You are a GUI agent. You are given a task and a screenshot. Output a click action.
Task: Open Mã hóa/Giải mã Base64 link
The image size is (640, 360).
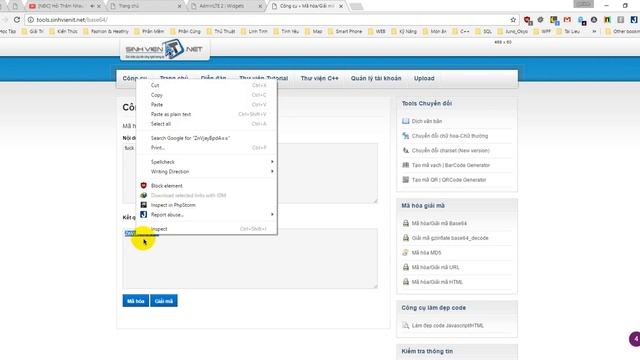439,223
